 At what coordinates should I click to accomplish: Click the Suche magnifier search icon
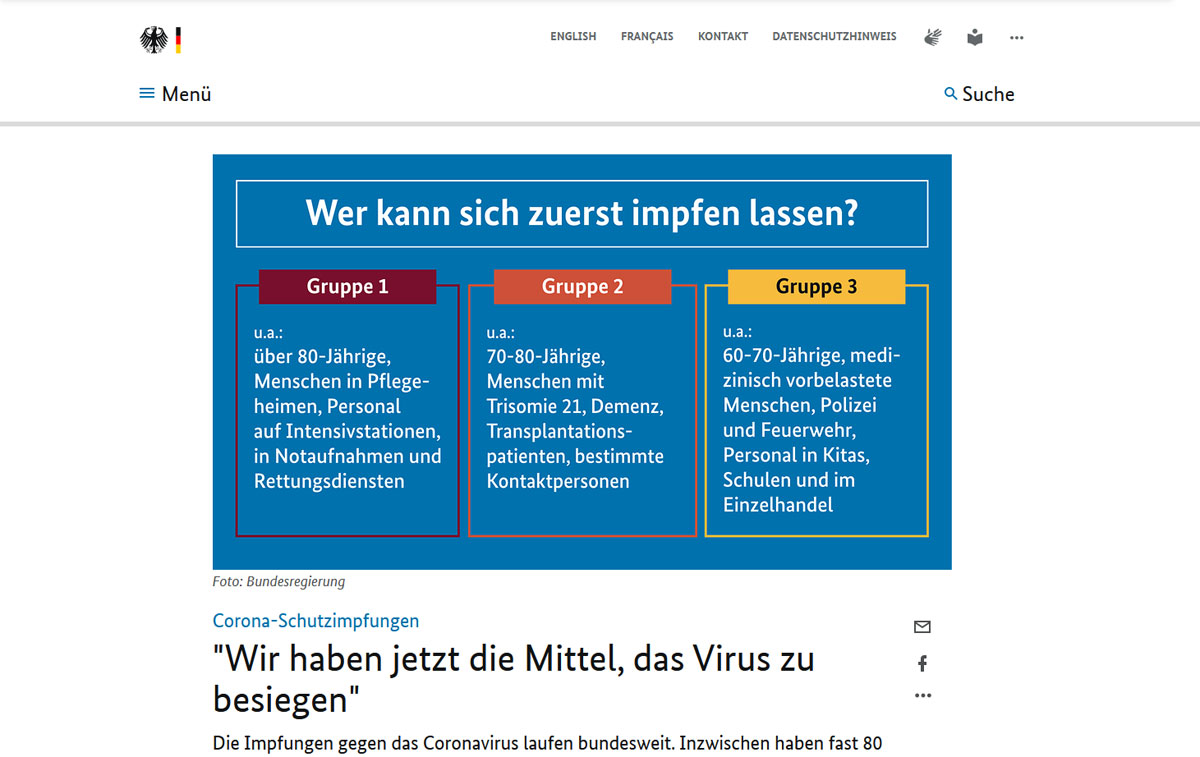(x=951, y=94)
